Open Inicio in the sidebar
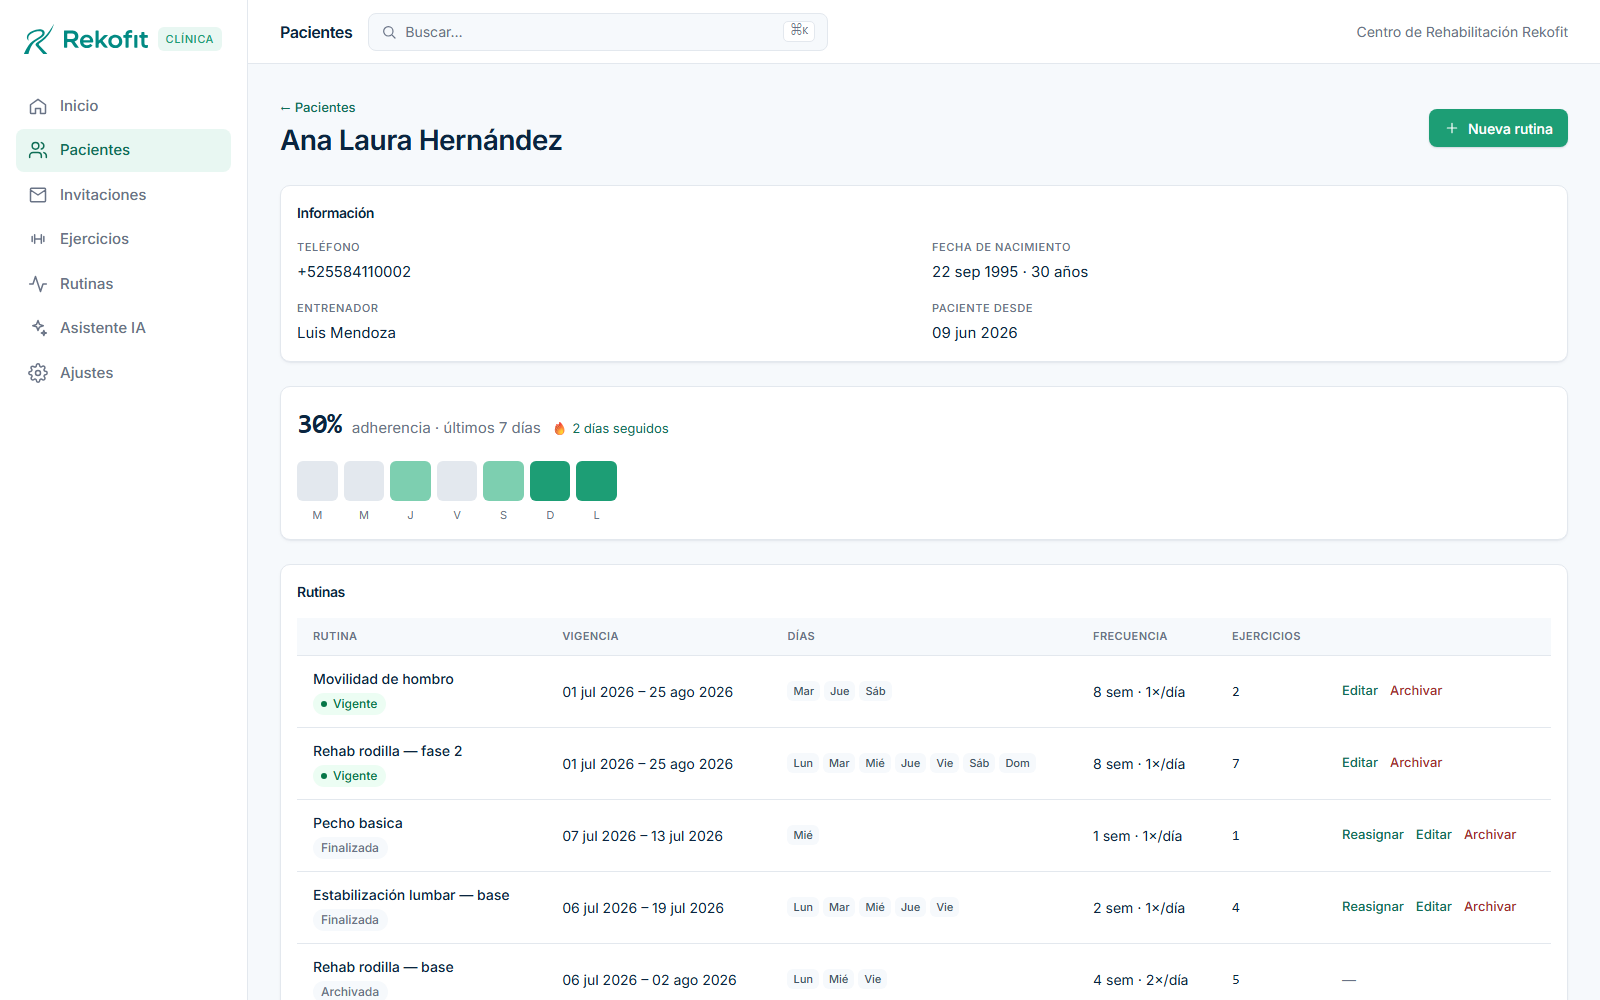This screenshot has height=1000, width=1600. 123,106
